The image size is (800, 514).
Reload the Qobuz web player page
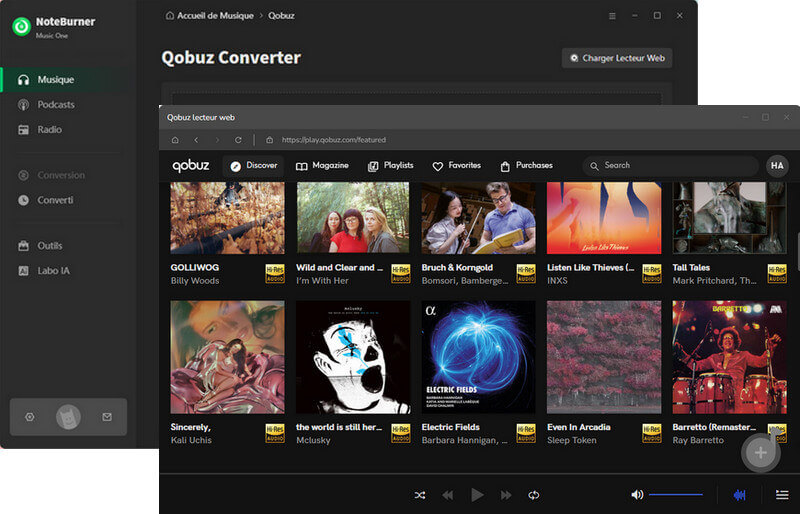tap(238, 140)
